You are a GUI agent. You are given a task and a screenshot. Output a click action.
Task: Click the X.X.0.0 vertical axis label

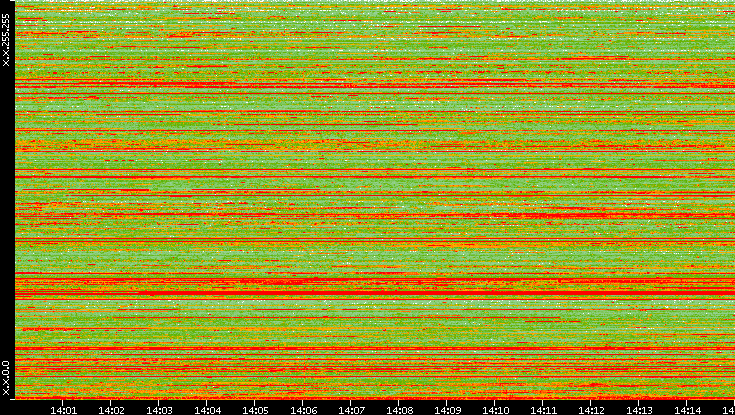(x=7, y=378)
